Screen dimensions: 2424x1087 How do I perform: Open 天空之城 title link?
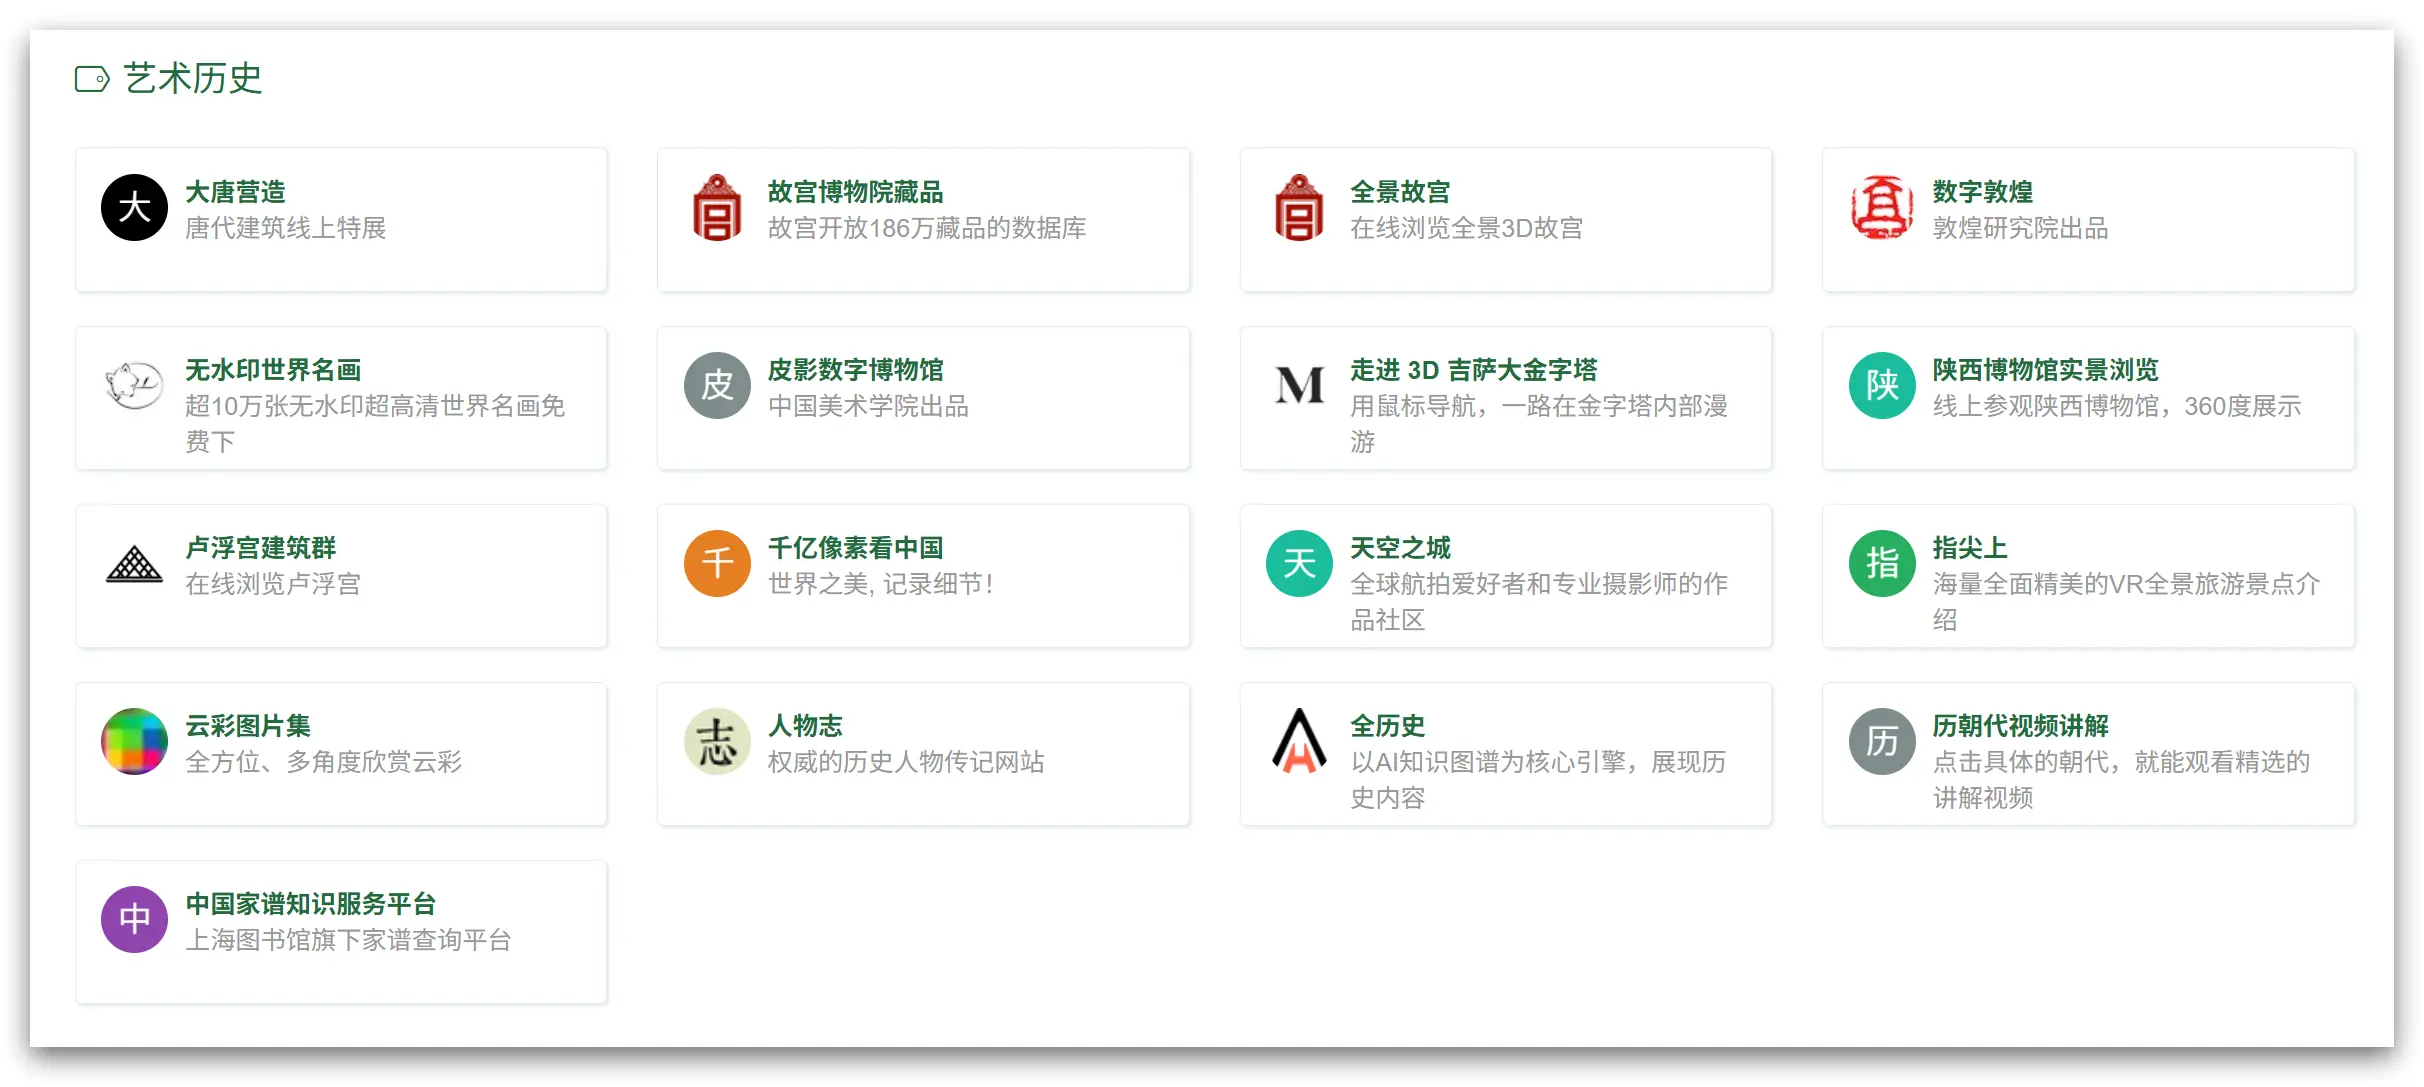(1400, 548)
